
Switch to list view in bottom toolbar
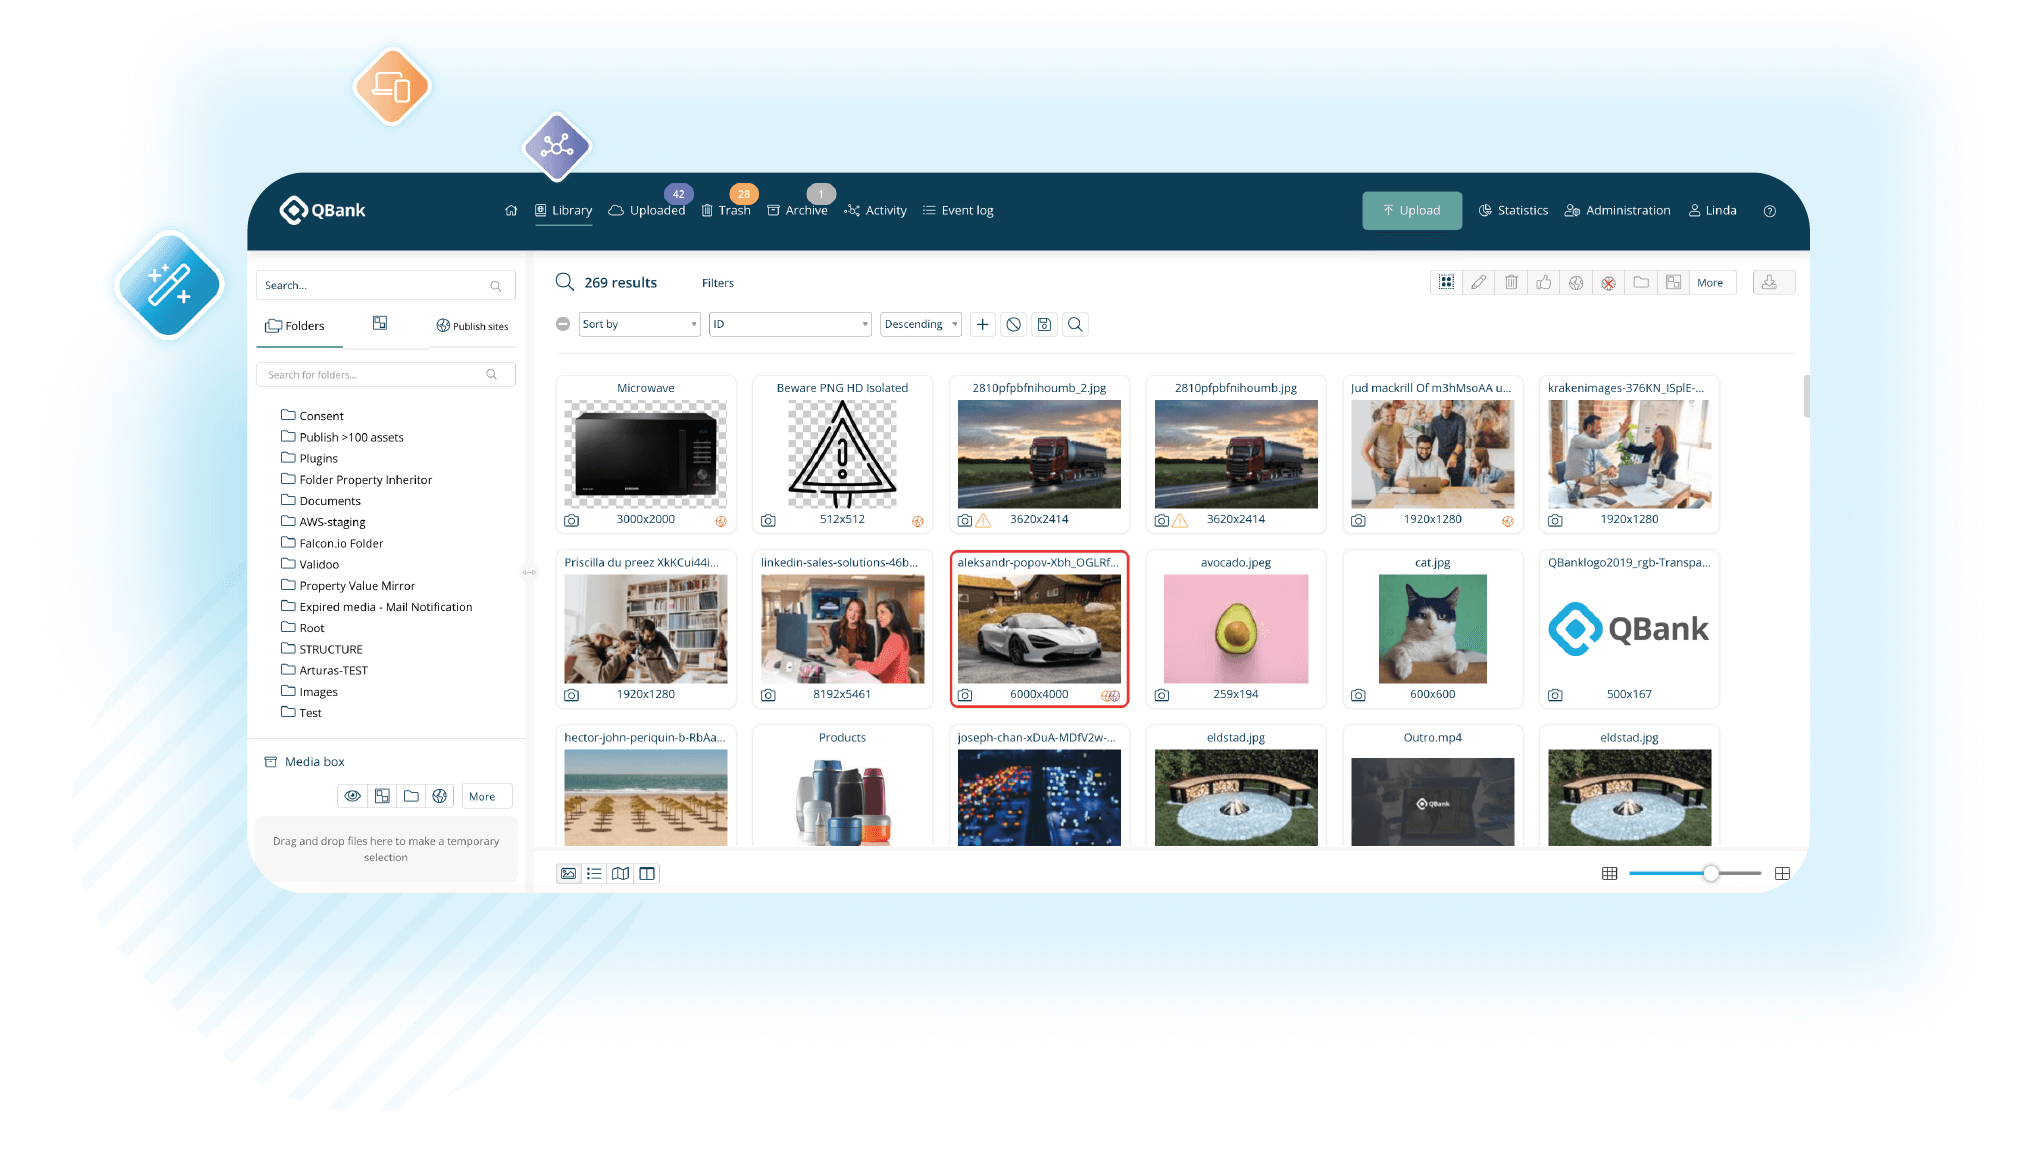click(594, 873)
